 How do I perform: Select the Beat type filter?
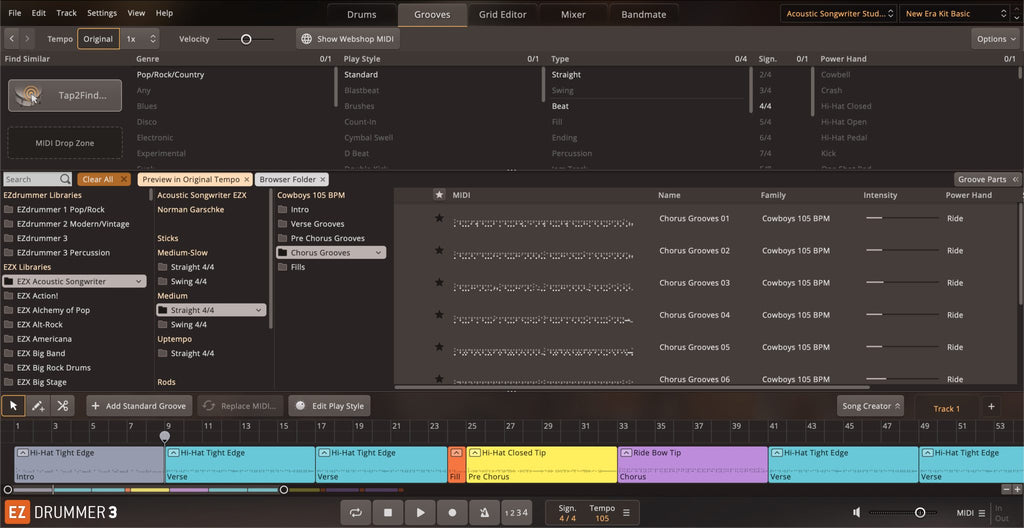[x=560, y=106]
